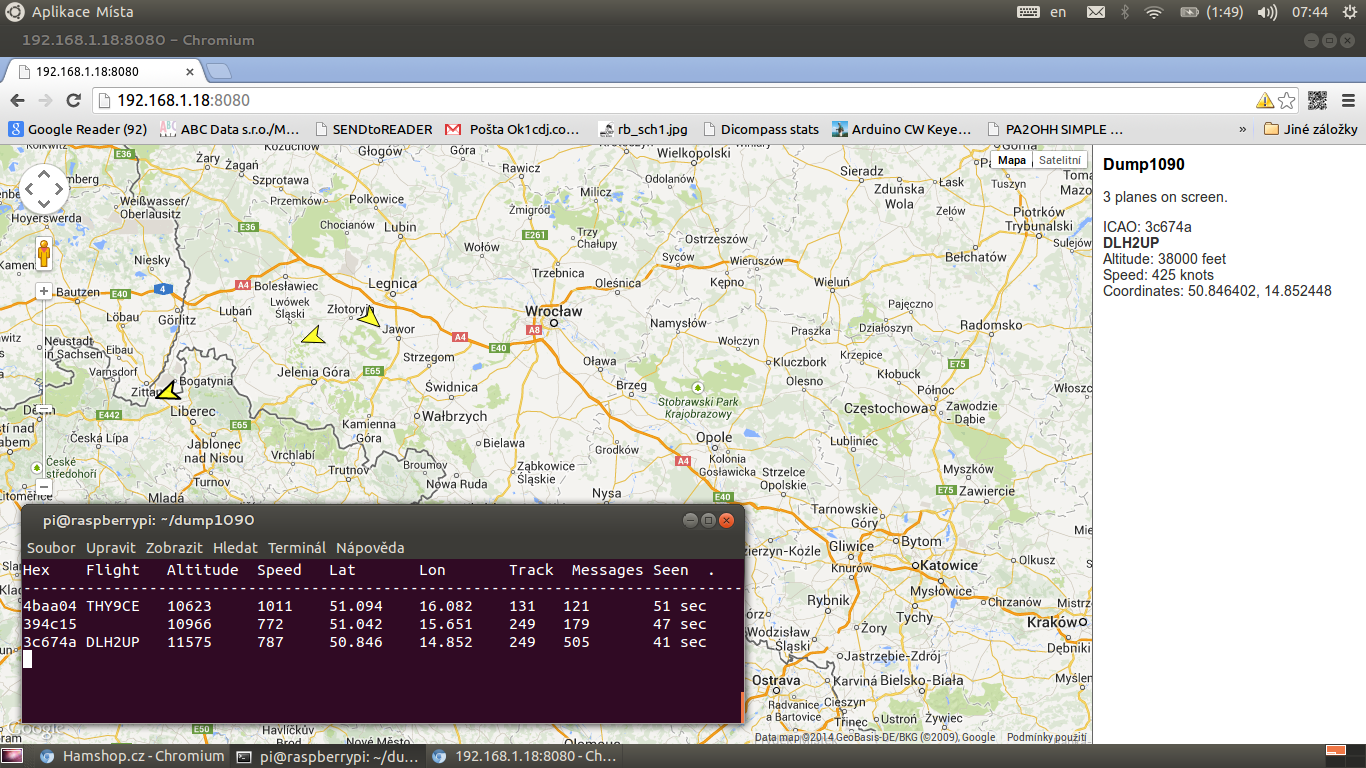Open the Bluetooth indicator
The height and width of the screenshot is (768, 1366).
1125,12
